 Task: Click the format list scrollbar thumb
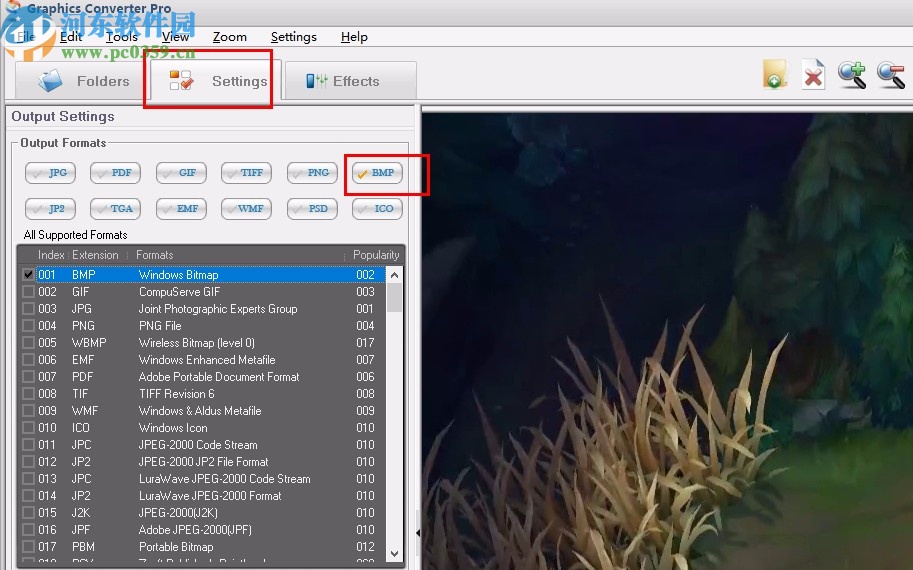395,298
